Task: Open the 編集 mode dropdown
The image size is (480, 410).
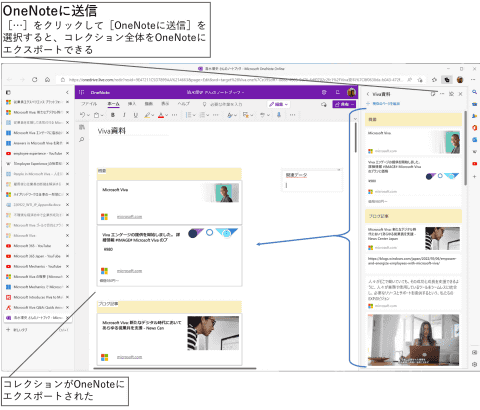Action: pyautogui.click(x=279, y=104)
